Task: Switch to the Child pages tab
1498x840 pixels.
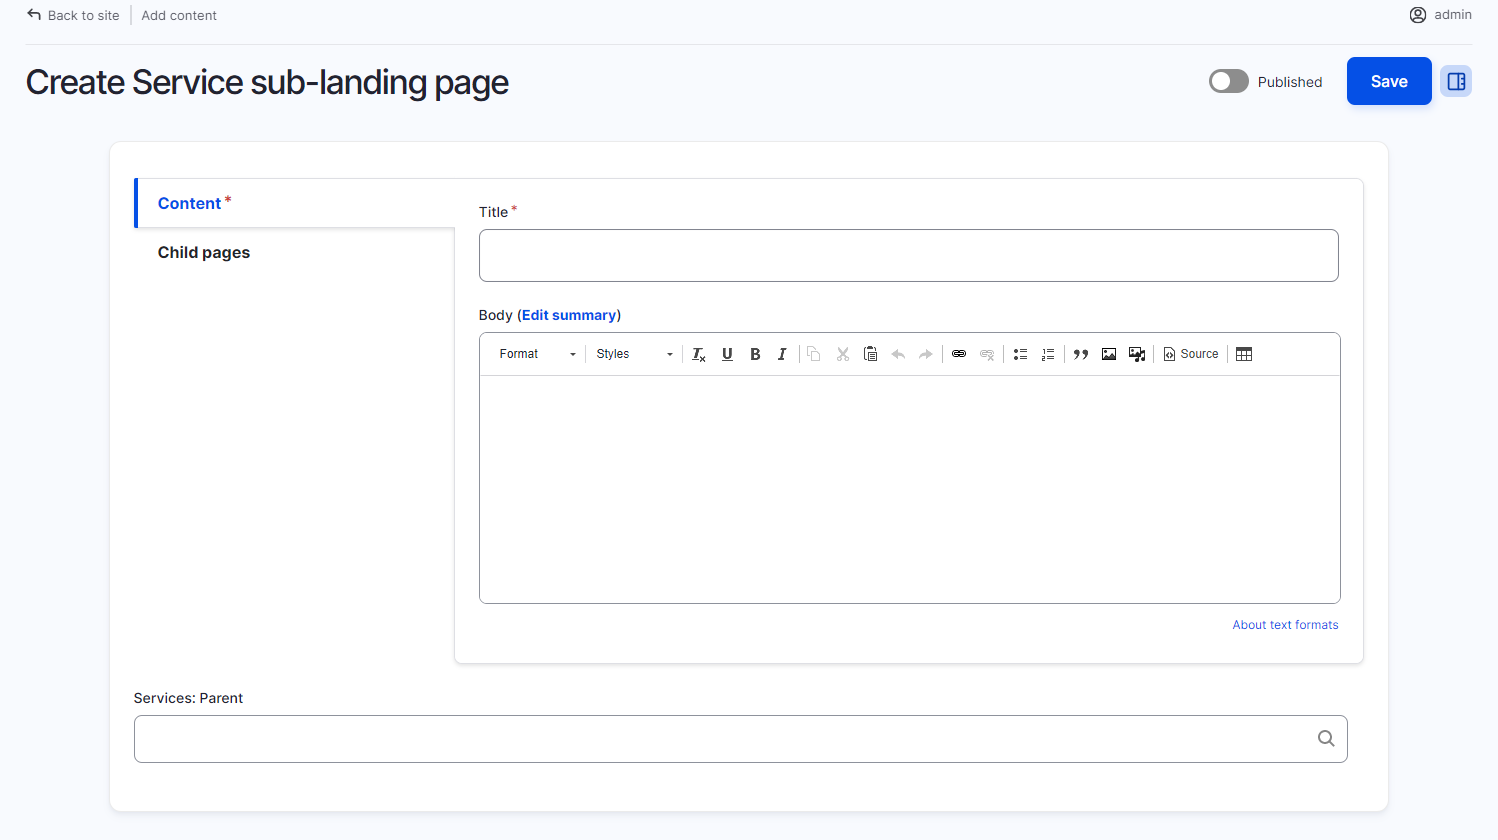Action: coord(295,252)
